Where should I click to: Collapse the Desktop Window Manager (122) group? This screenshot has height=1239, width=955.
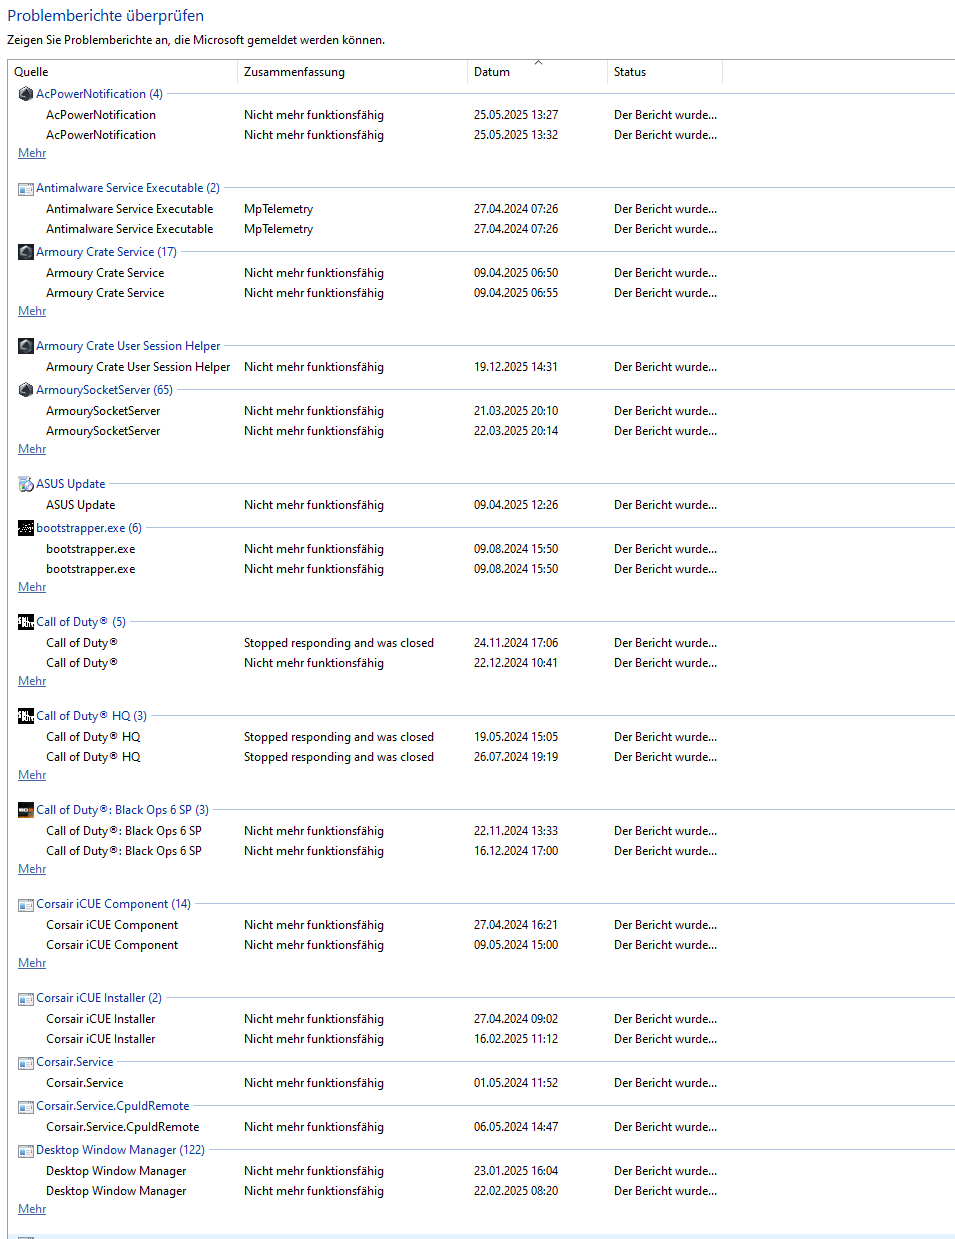click(120, 1150)
